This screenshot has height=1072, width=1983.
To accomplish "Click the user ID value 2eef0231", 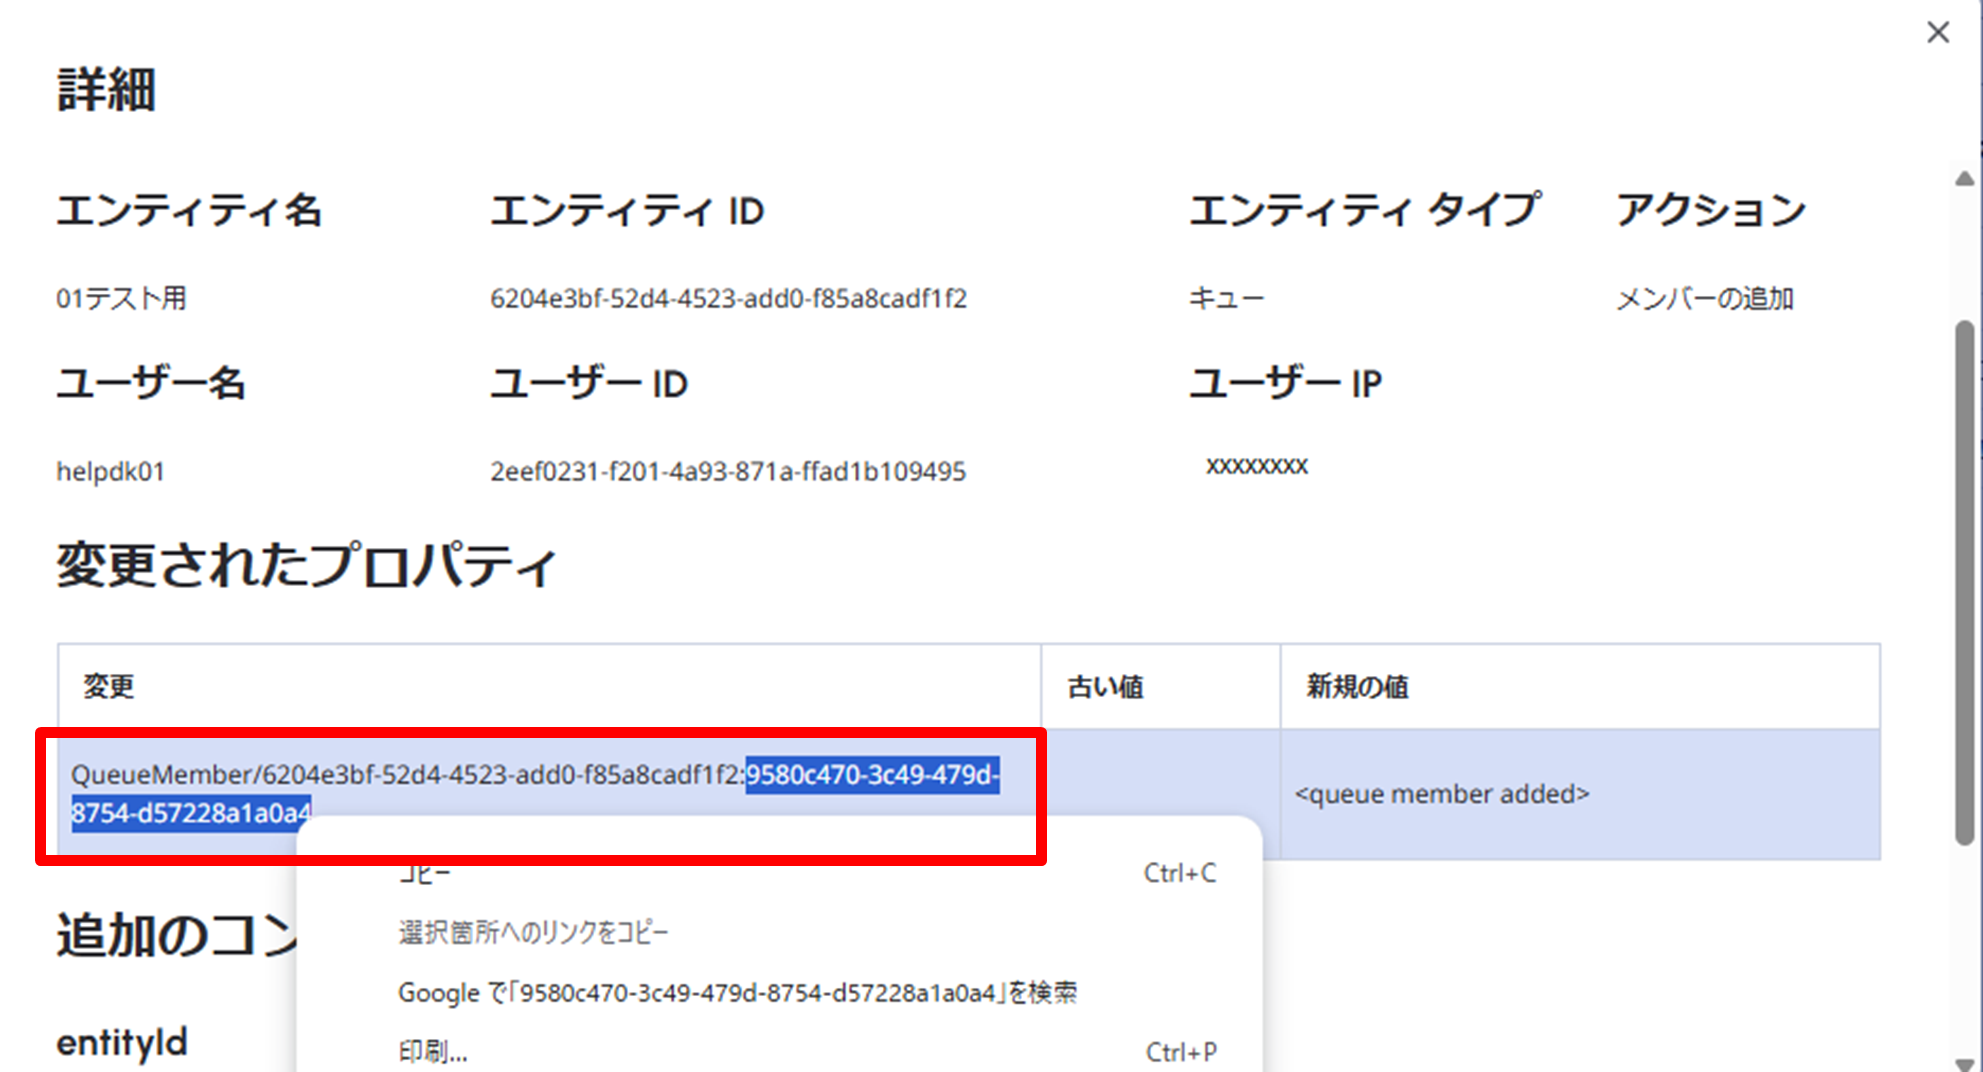I will click(x=727, y=471).
